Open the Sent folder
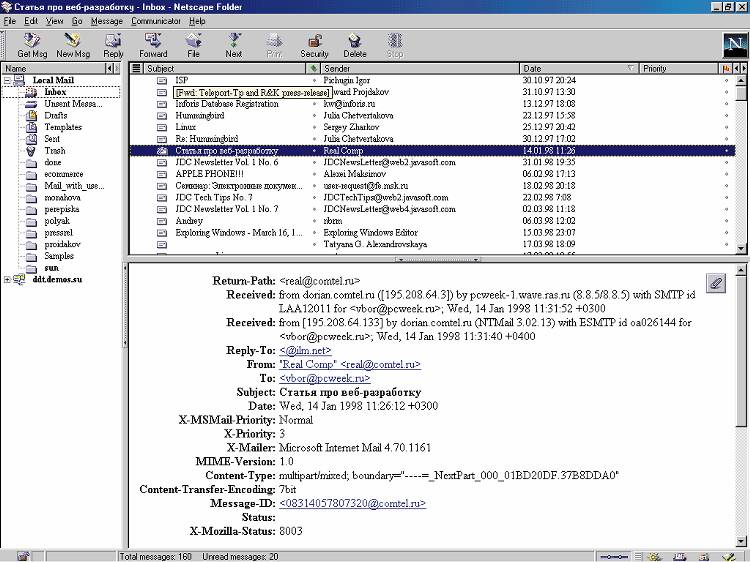 point(43,139)
